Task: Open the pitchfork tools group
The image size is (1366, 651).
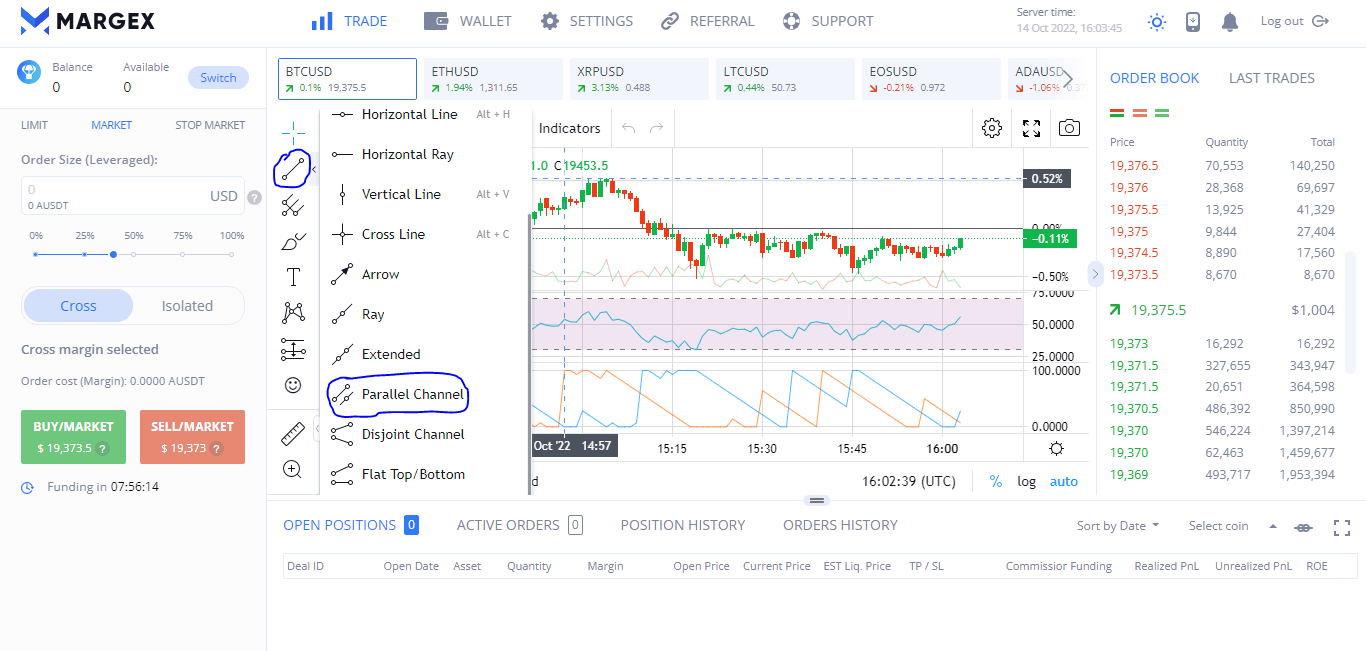Action: click(293, 206)
